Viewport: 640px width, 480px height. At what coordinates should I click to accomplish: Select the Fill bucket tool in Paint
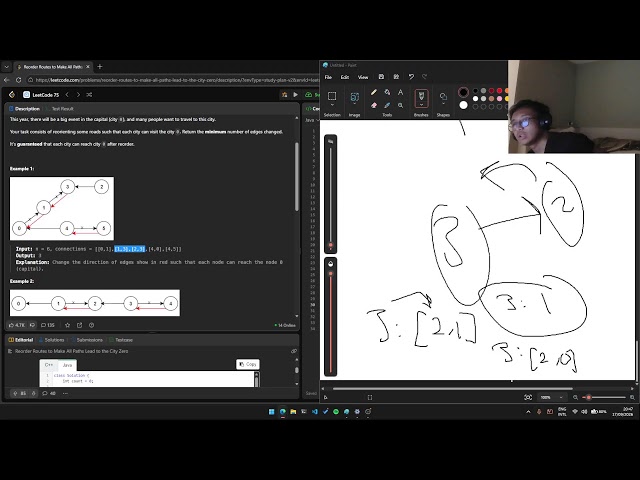coord(387,92)
